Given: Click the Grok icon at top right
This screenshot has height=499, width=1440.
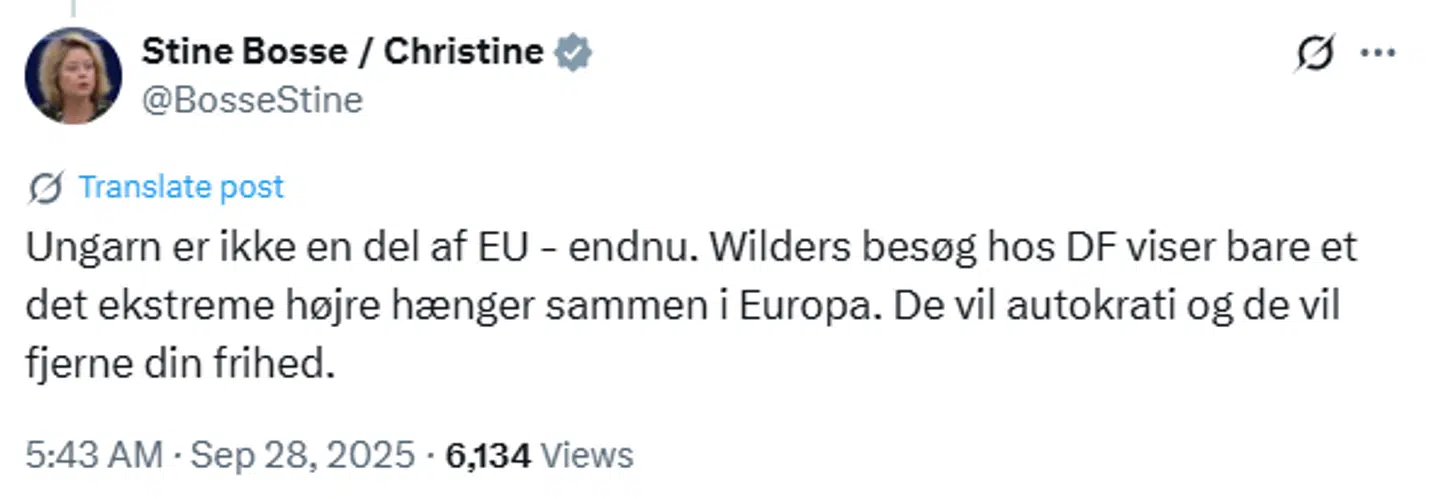Looking at the screenshot, I should coord(1314,54).
